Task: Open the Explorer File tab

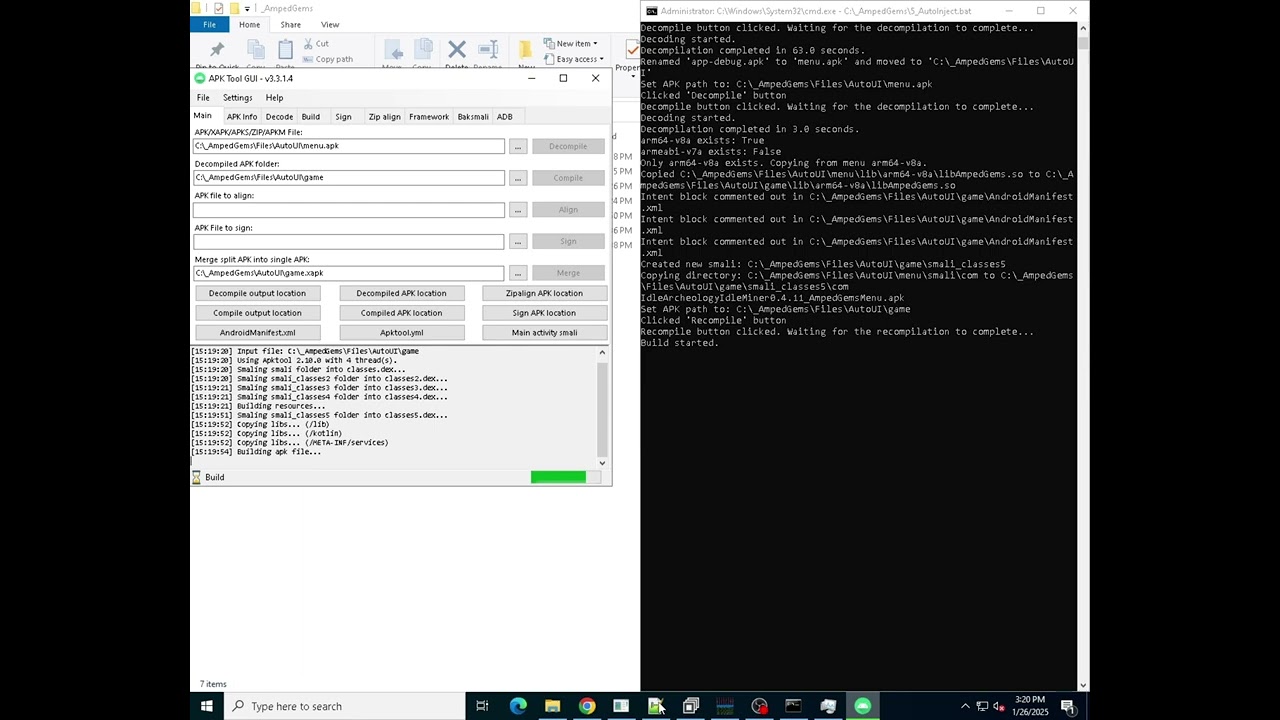Action: point(209,24)
